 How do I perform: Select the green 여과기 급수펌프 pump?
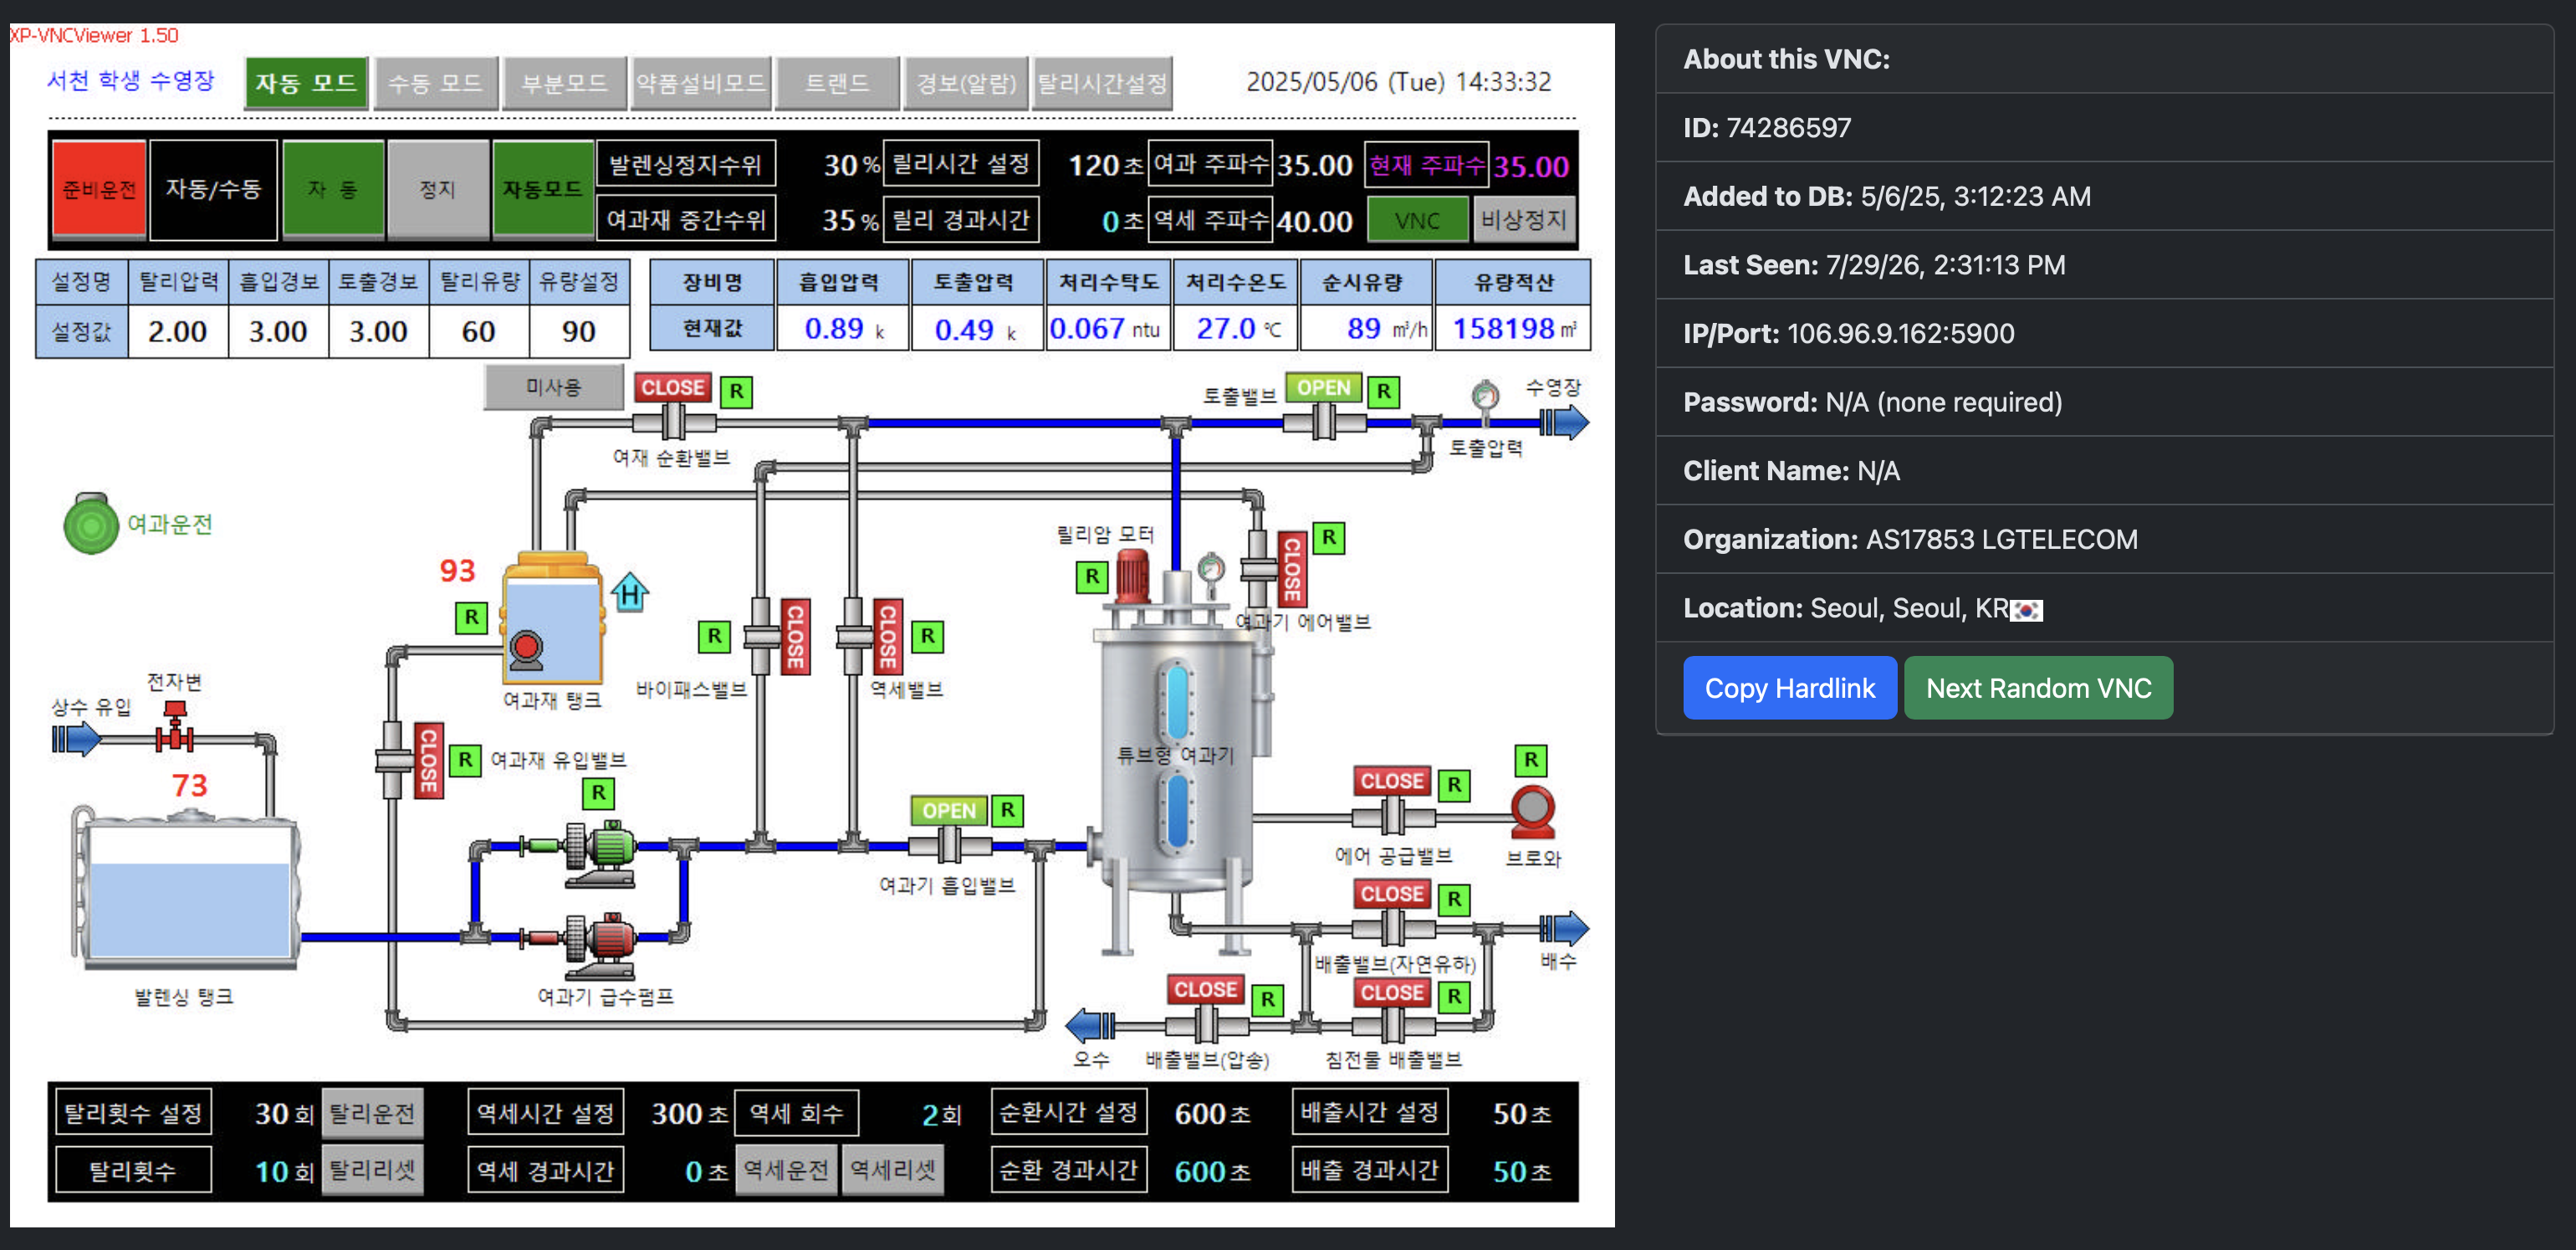[x=600, y=850]
